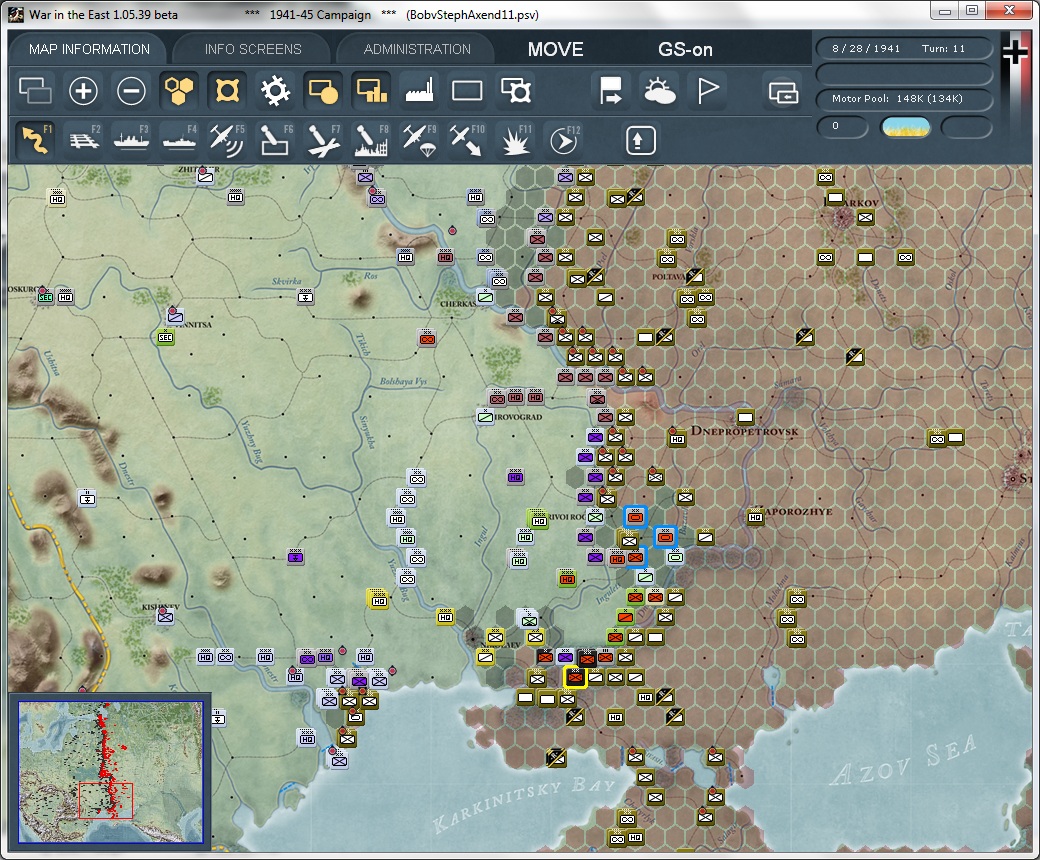Click the F12 end turn icon
The height and width of the screenshot is (860, 1040).
[564, 139]
